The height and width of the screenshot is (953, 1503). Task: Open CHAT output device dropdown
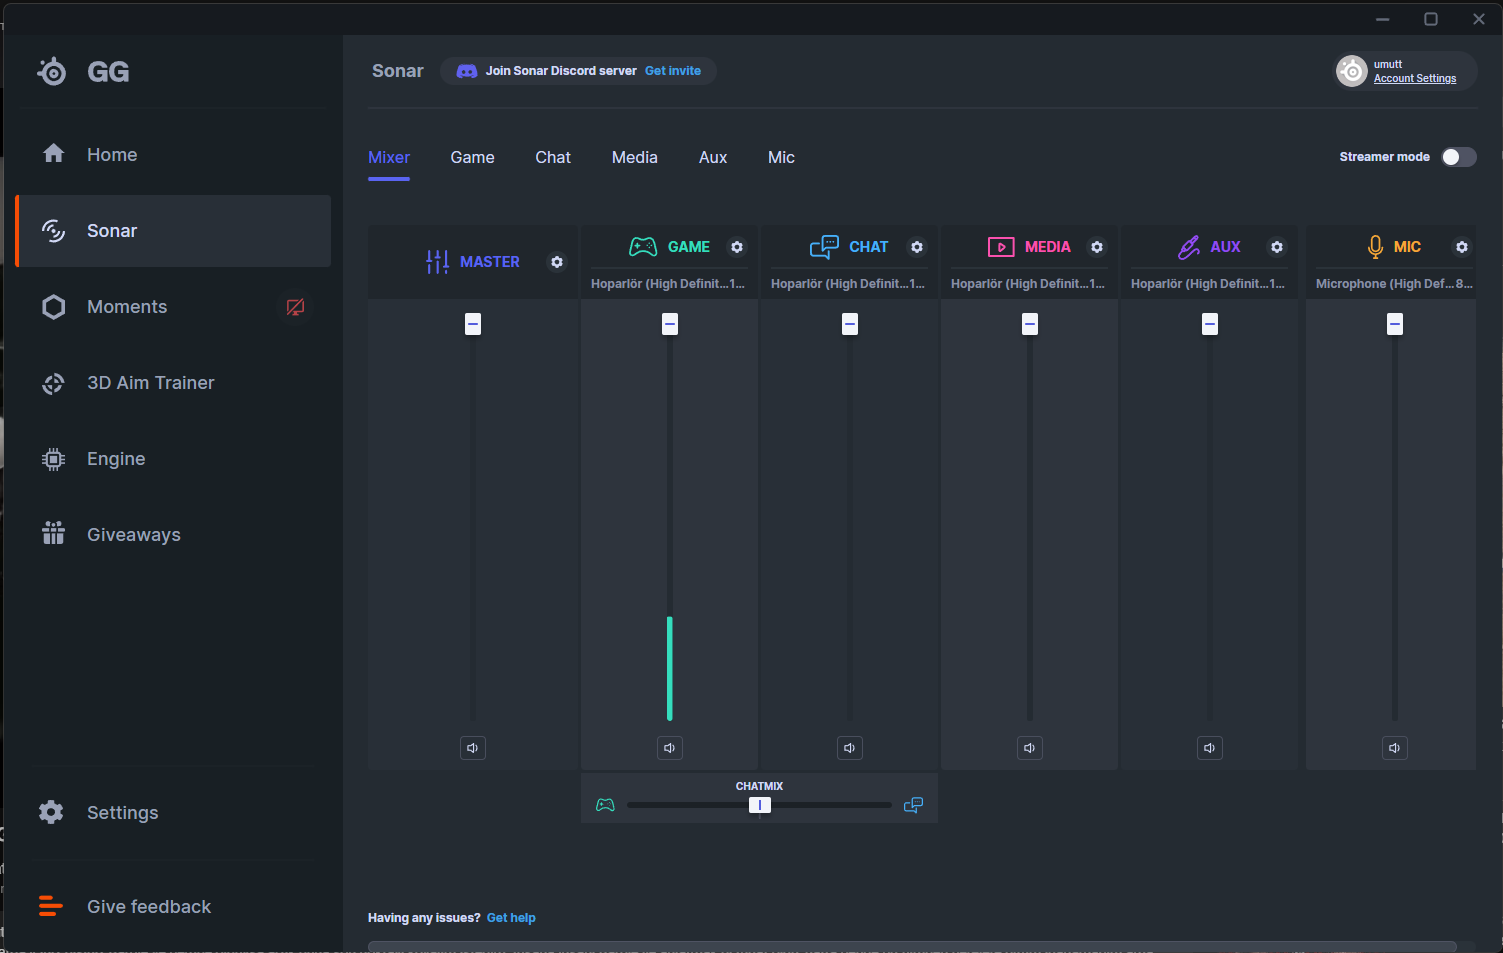pos(848,284)
